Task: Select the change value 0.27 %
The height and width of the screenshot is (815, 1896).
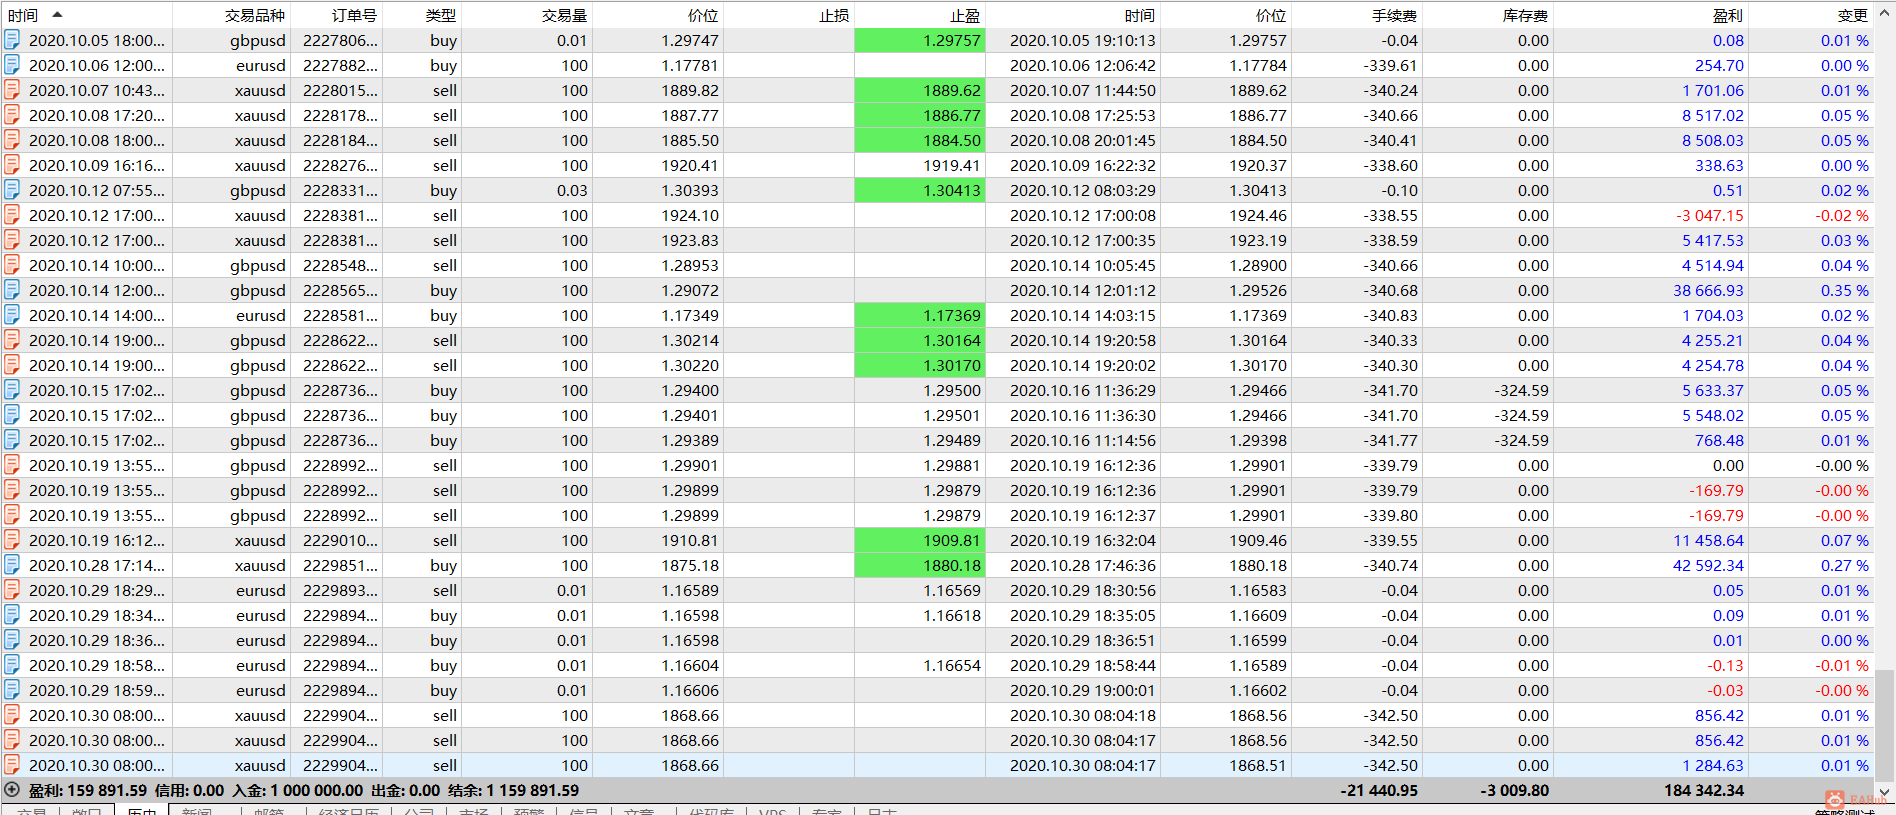Action: (x=1844, y=565)
